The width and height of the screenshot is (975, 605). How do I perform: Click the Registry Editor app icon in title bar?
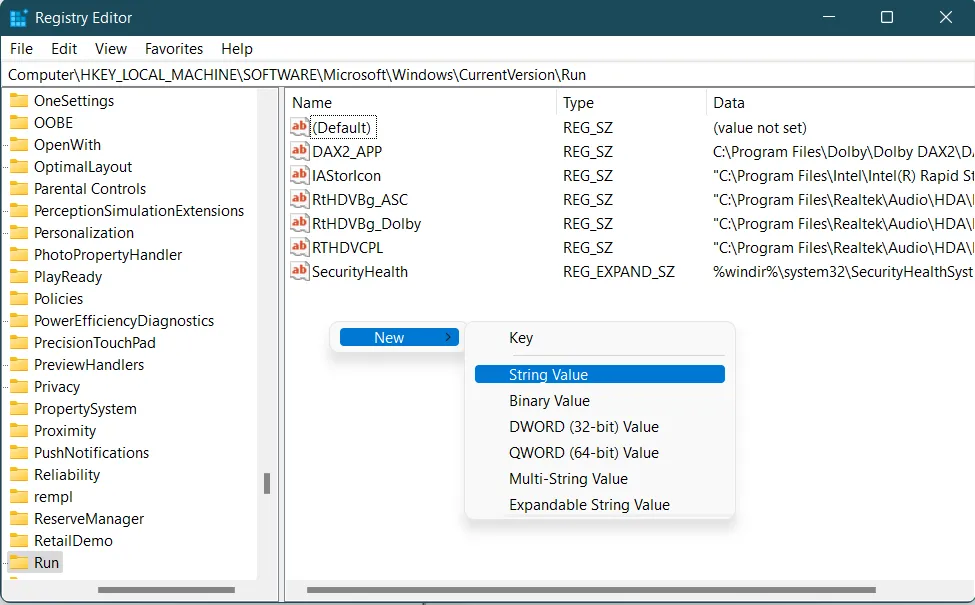coord(18,18)
